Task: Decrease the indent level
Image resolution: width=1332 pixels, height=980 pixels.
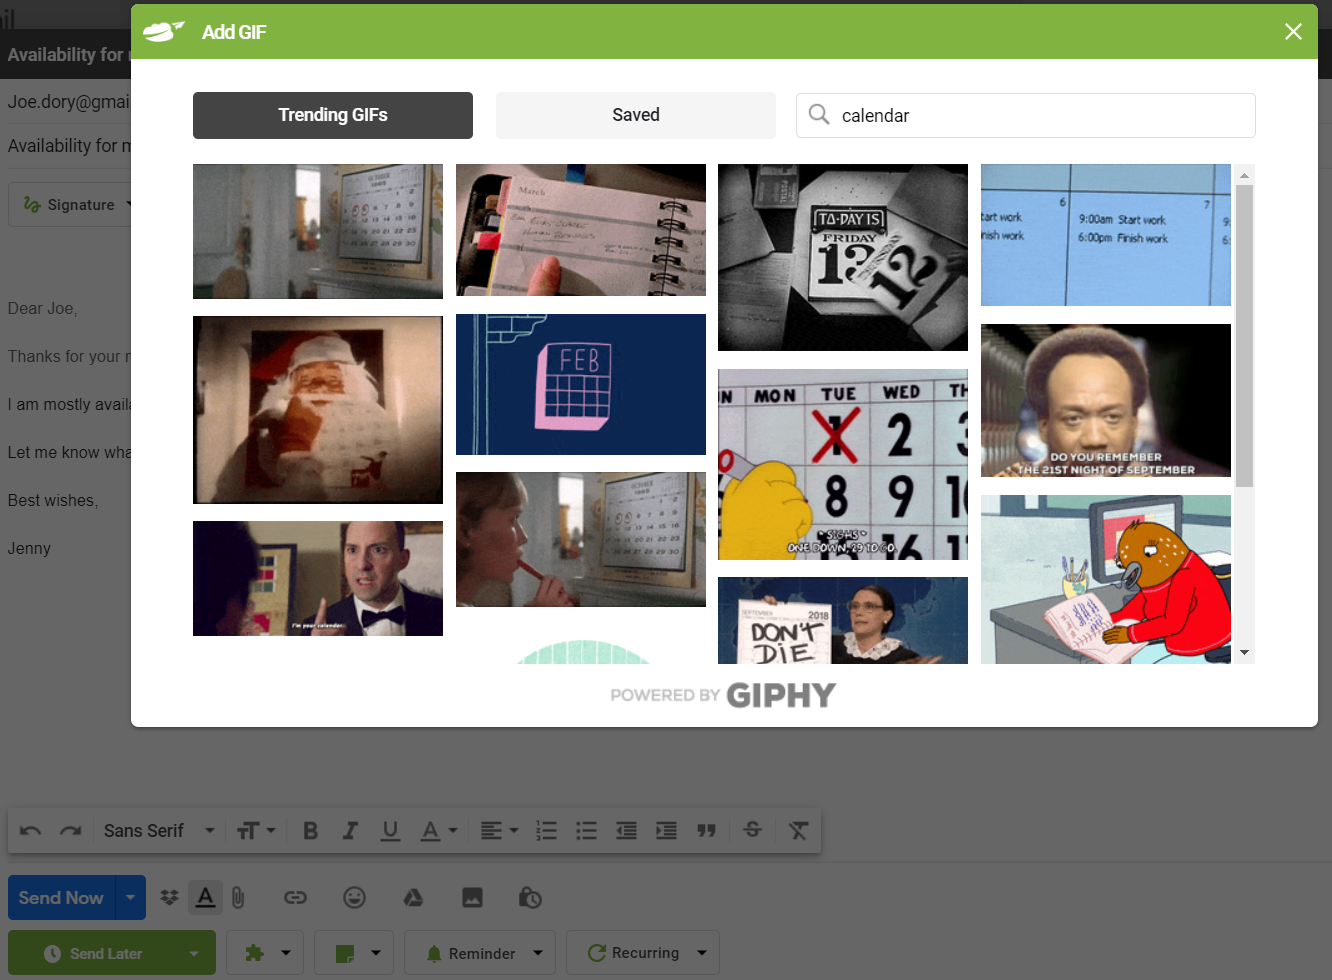Action: tap(626, 831)
